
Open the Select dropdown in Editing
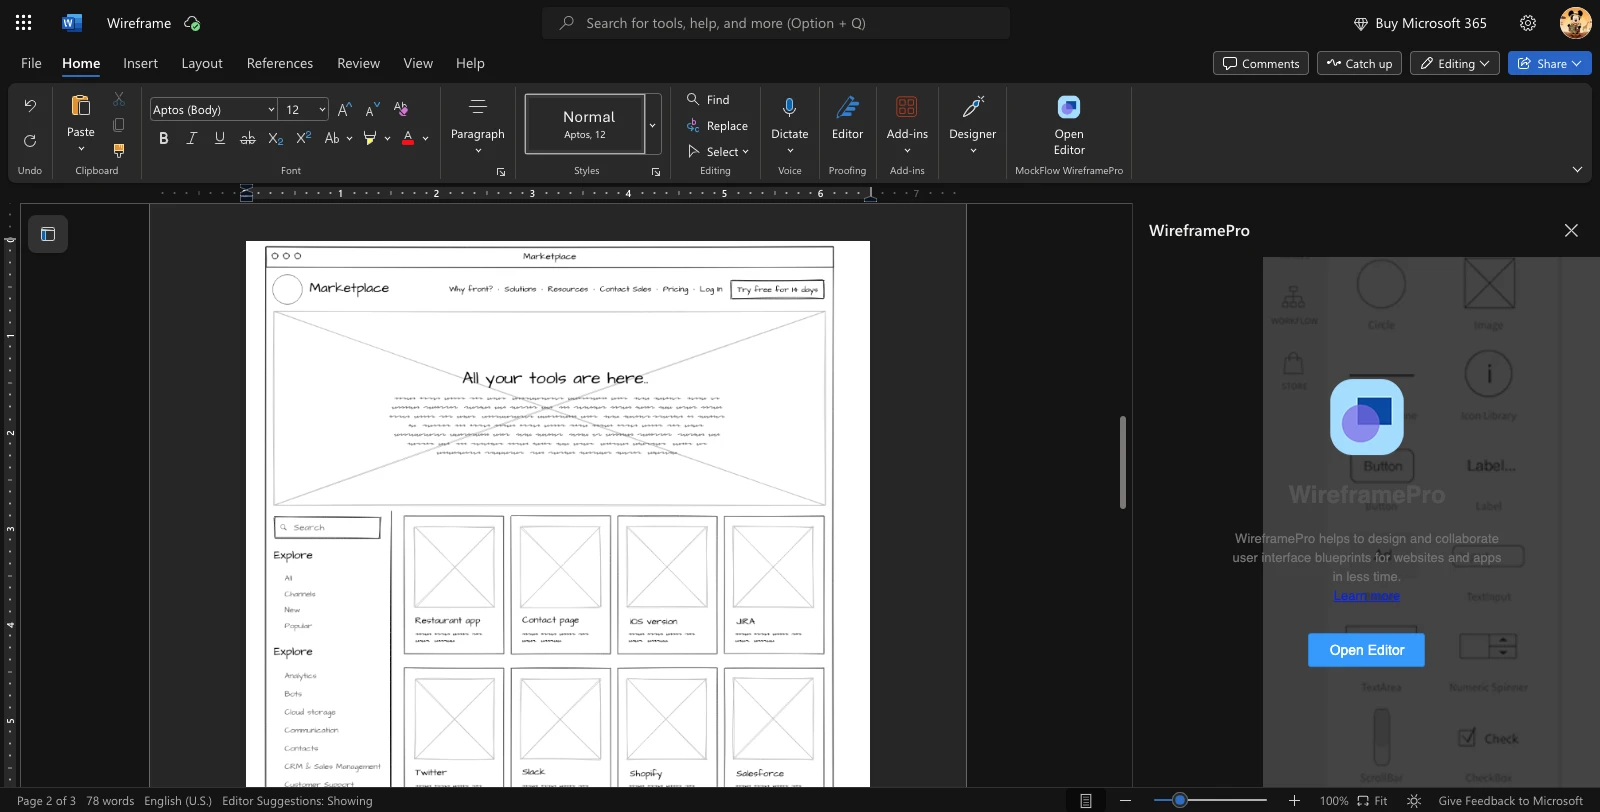[x=719, y=152]
